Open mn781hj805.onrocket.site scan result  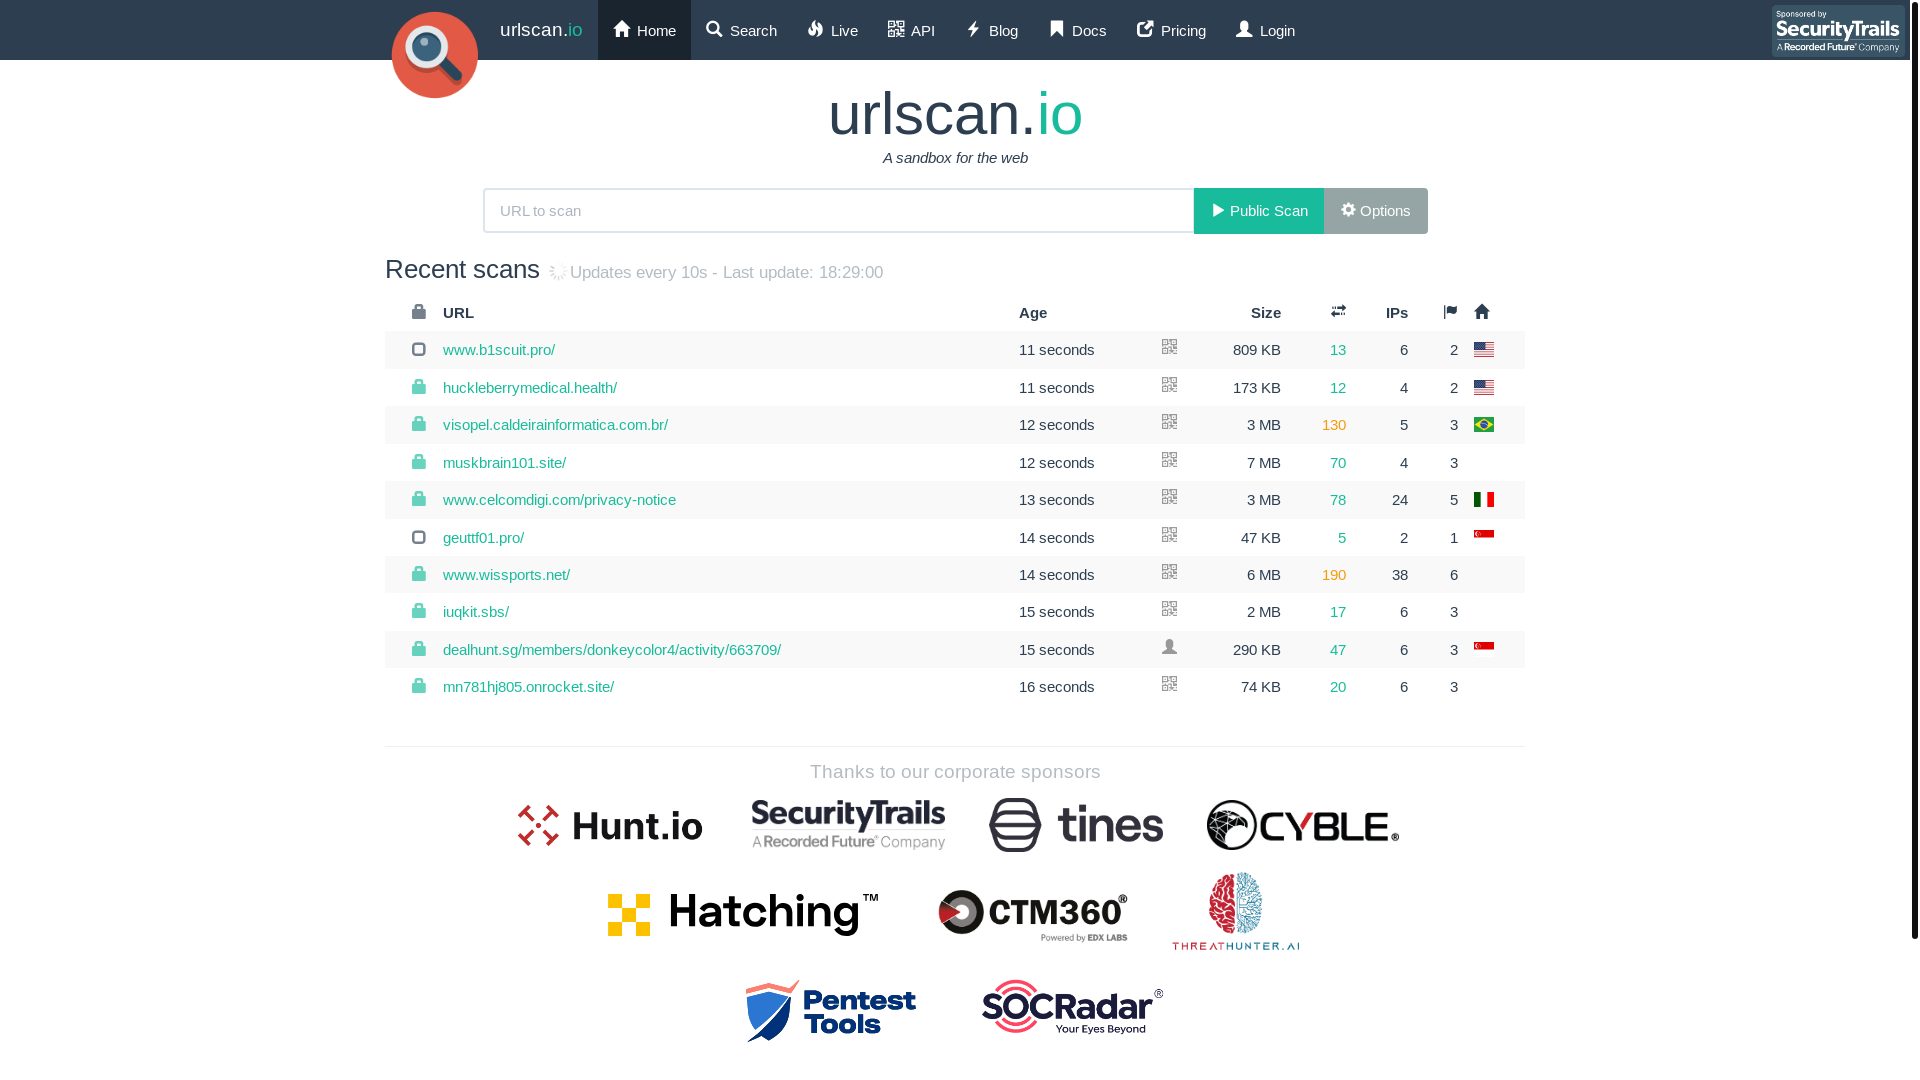click(x=528, y=687)
